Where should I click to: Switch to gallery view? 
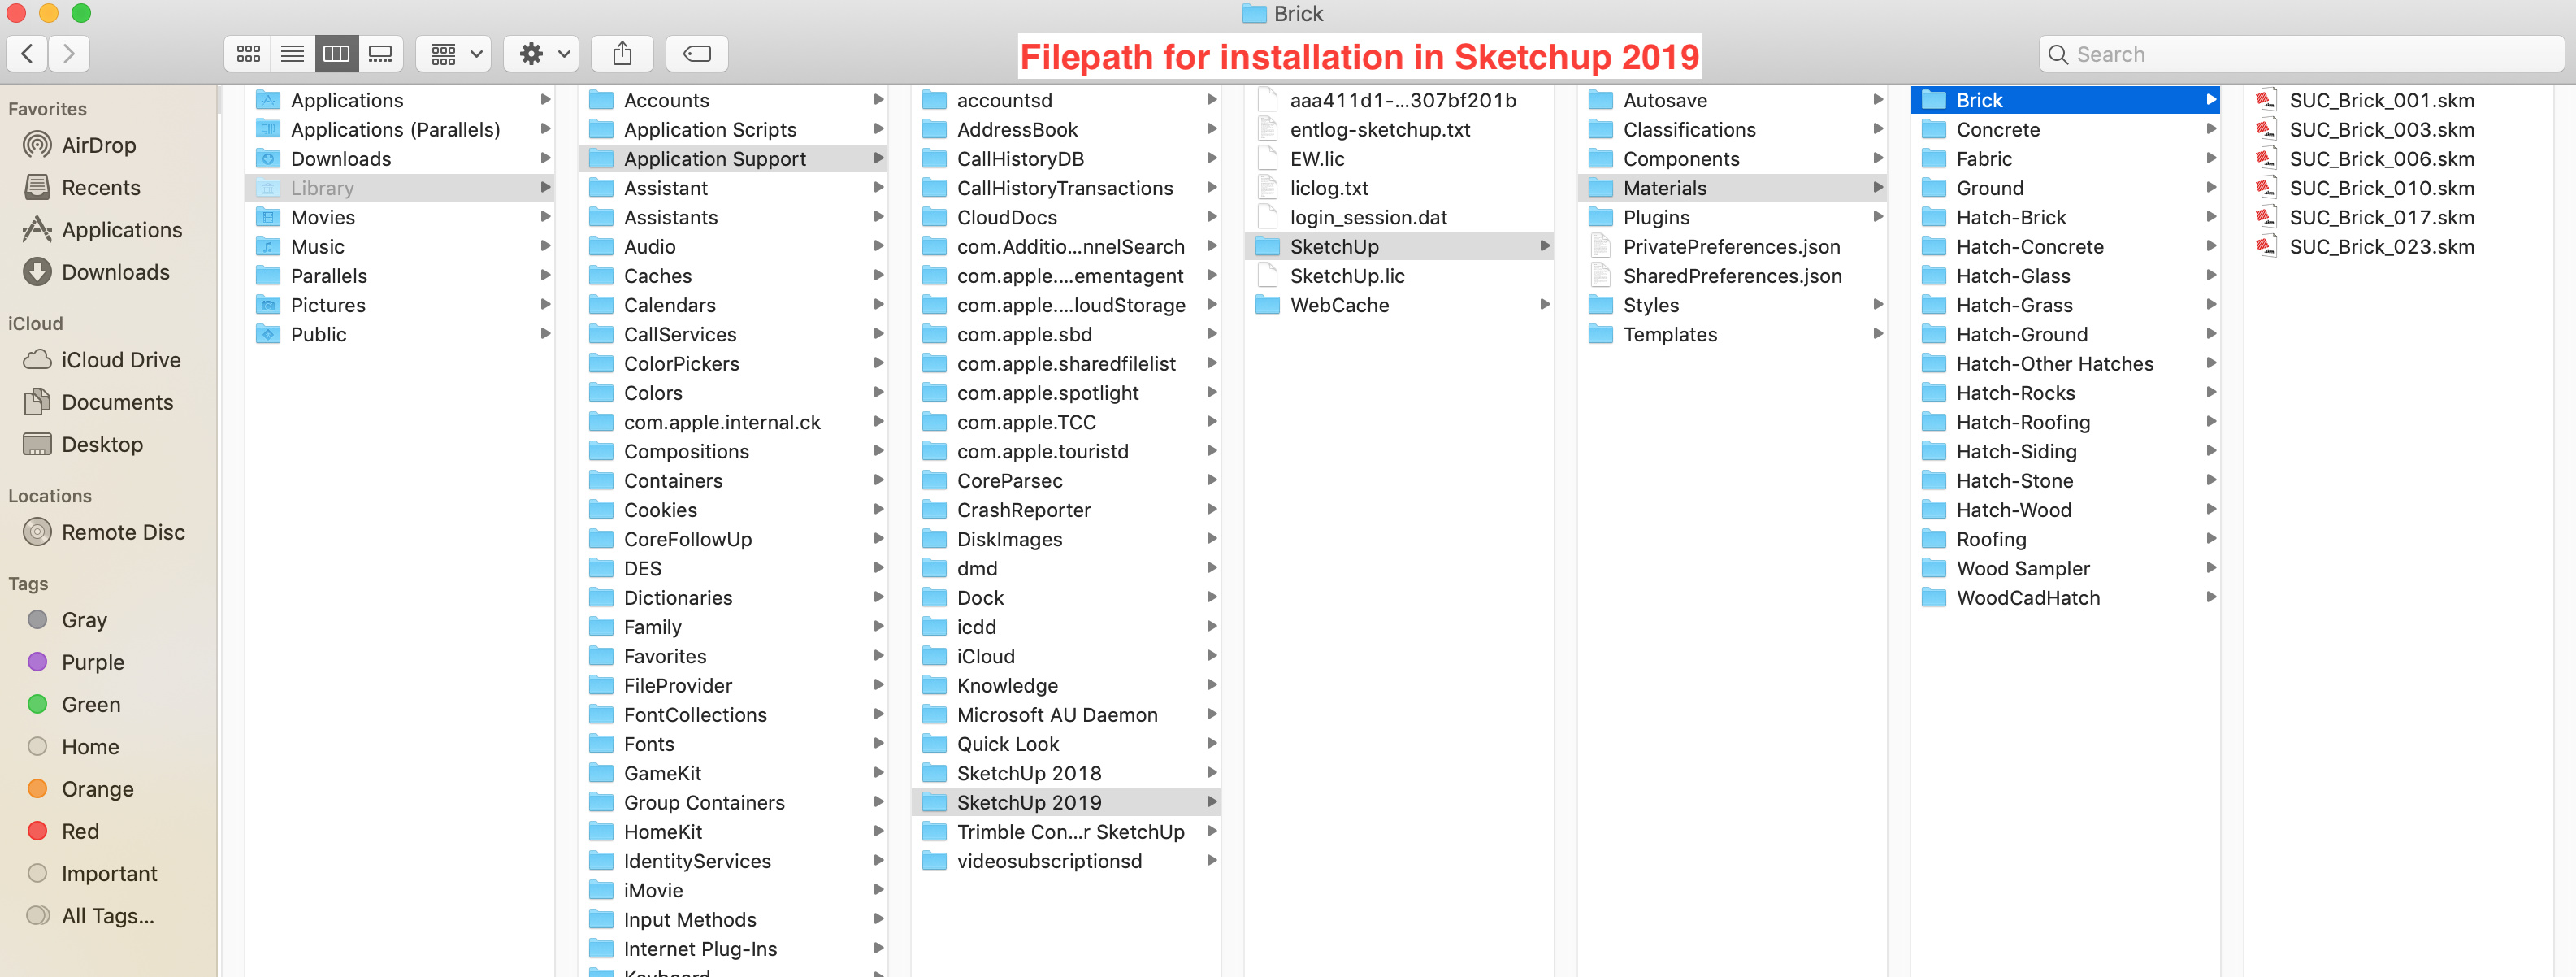coord(380,54)
